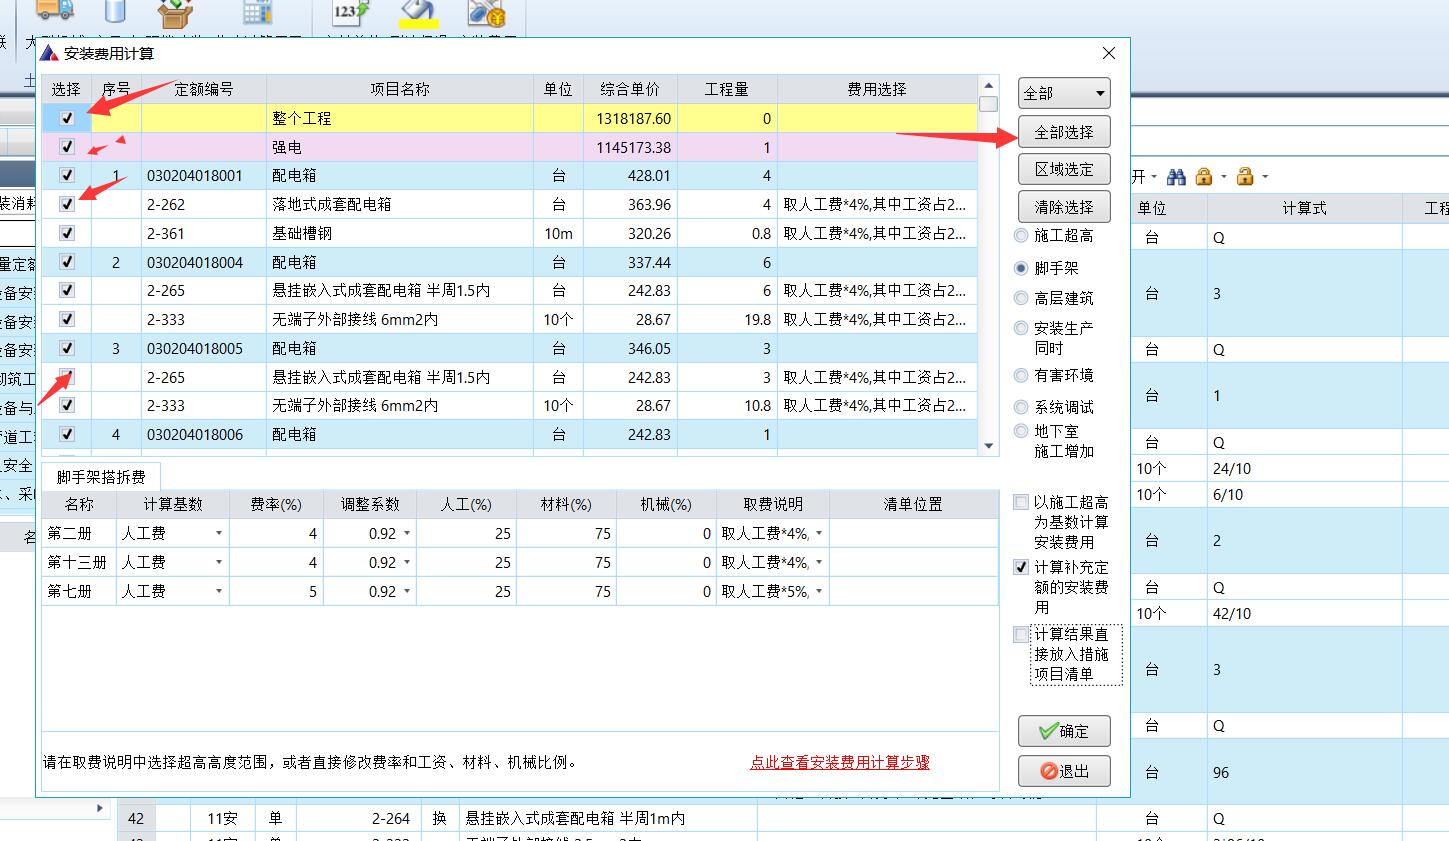The height and width of the screenshot is (841, 1449).
Task: Select the 脚手架 radio option
Action: coord(1021,268)
